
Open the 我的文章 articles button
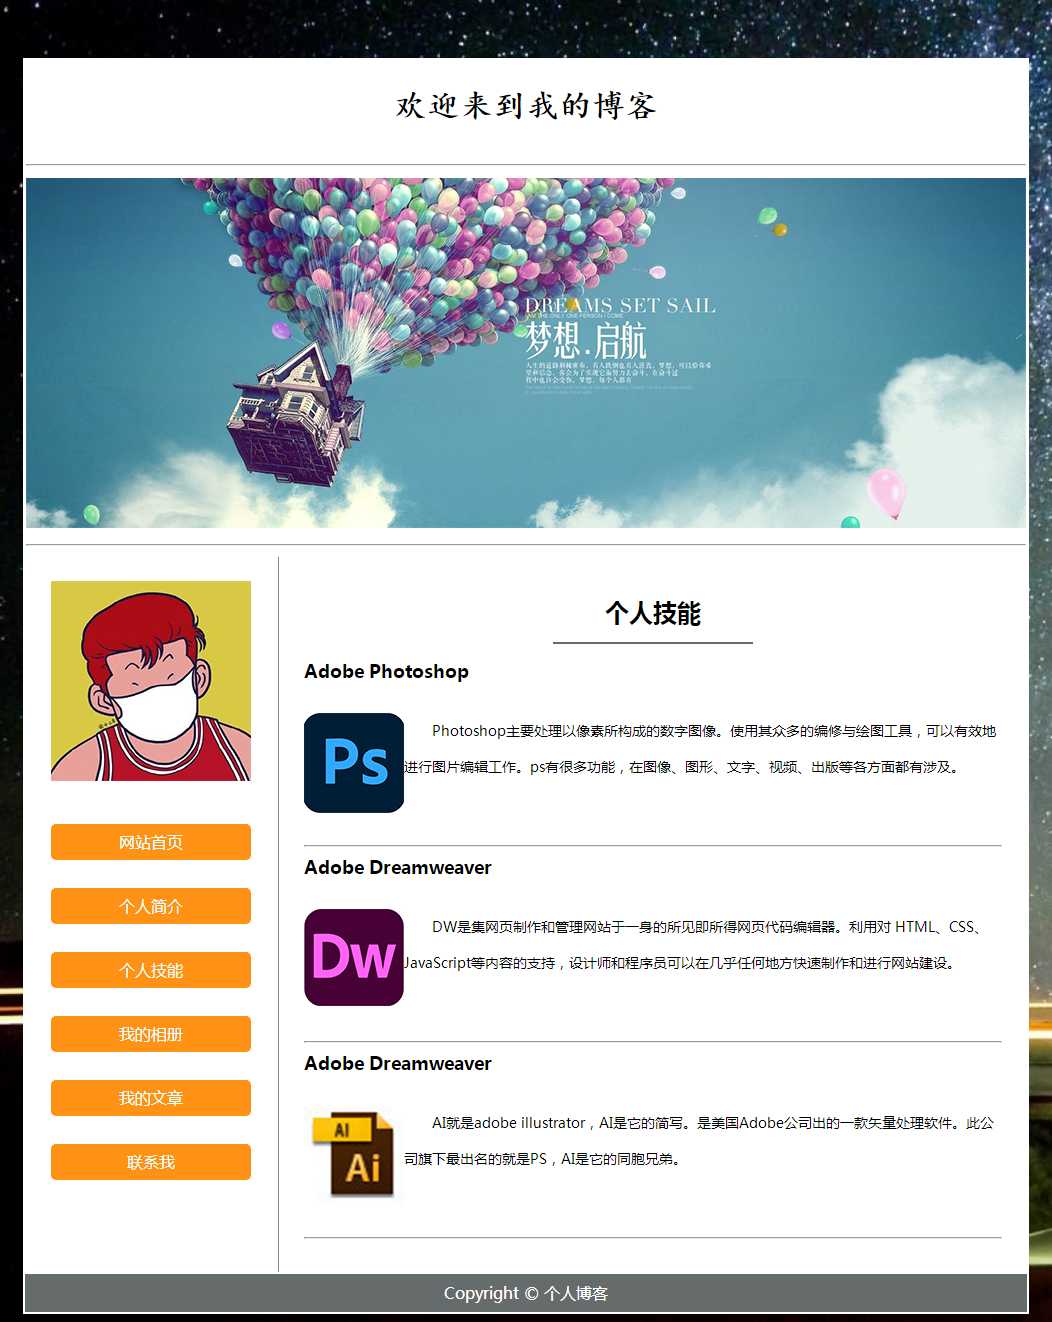(151, 1098)
